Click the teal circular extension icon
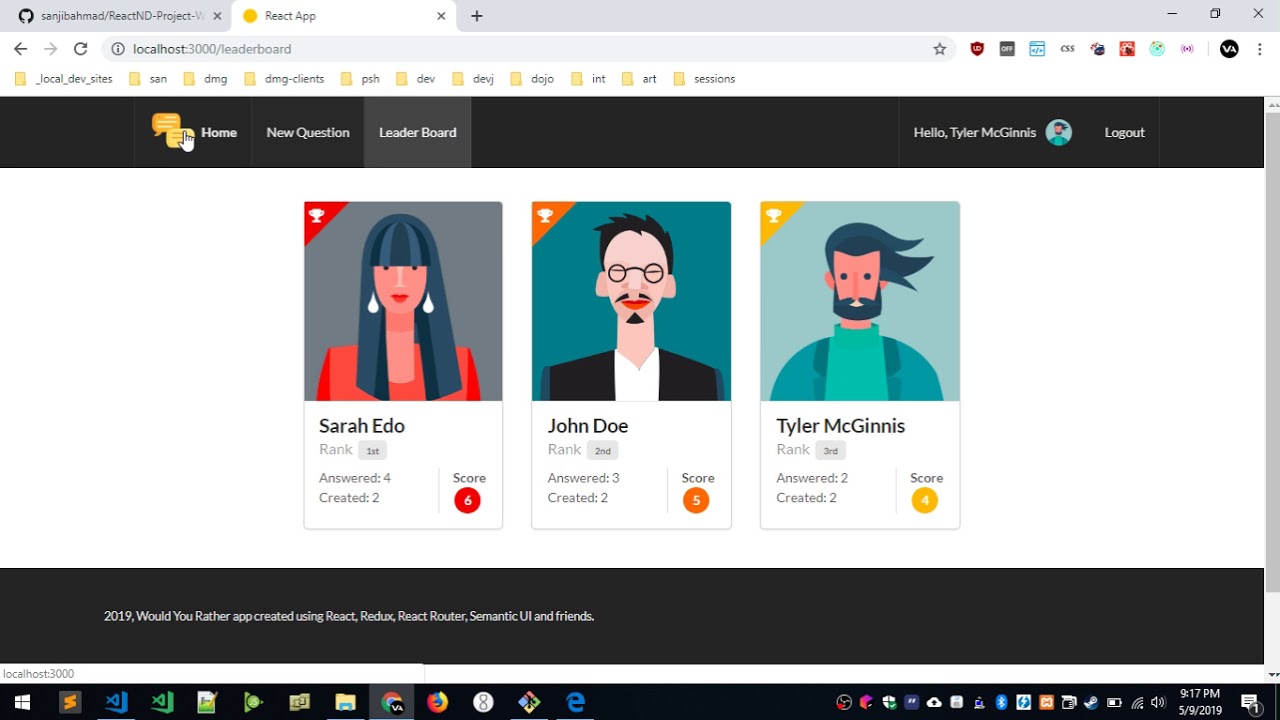This screenshot has height=720, width=1280. [x=1157, y=49]
